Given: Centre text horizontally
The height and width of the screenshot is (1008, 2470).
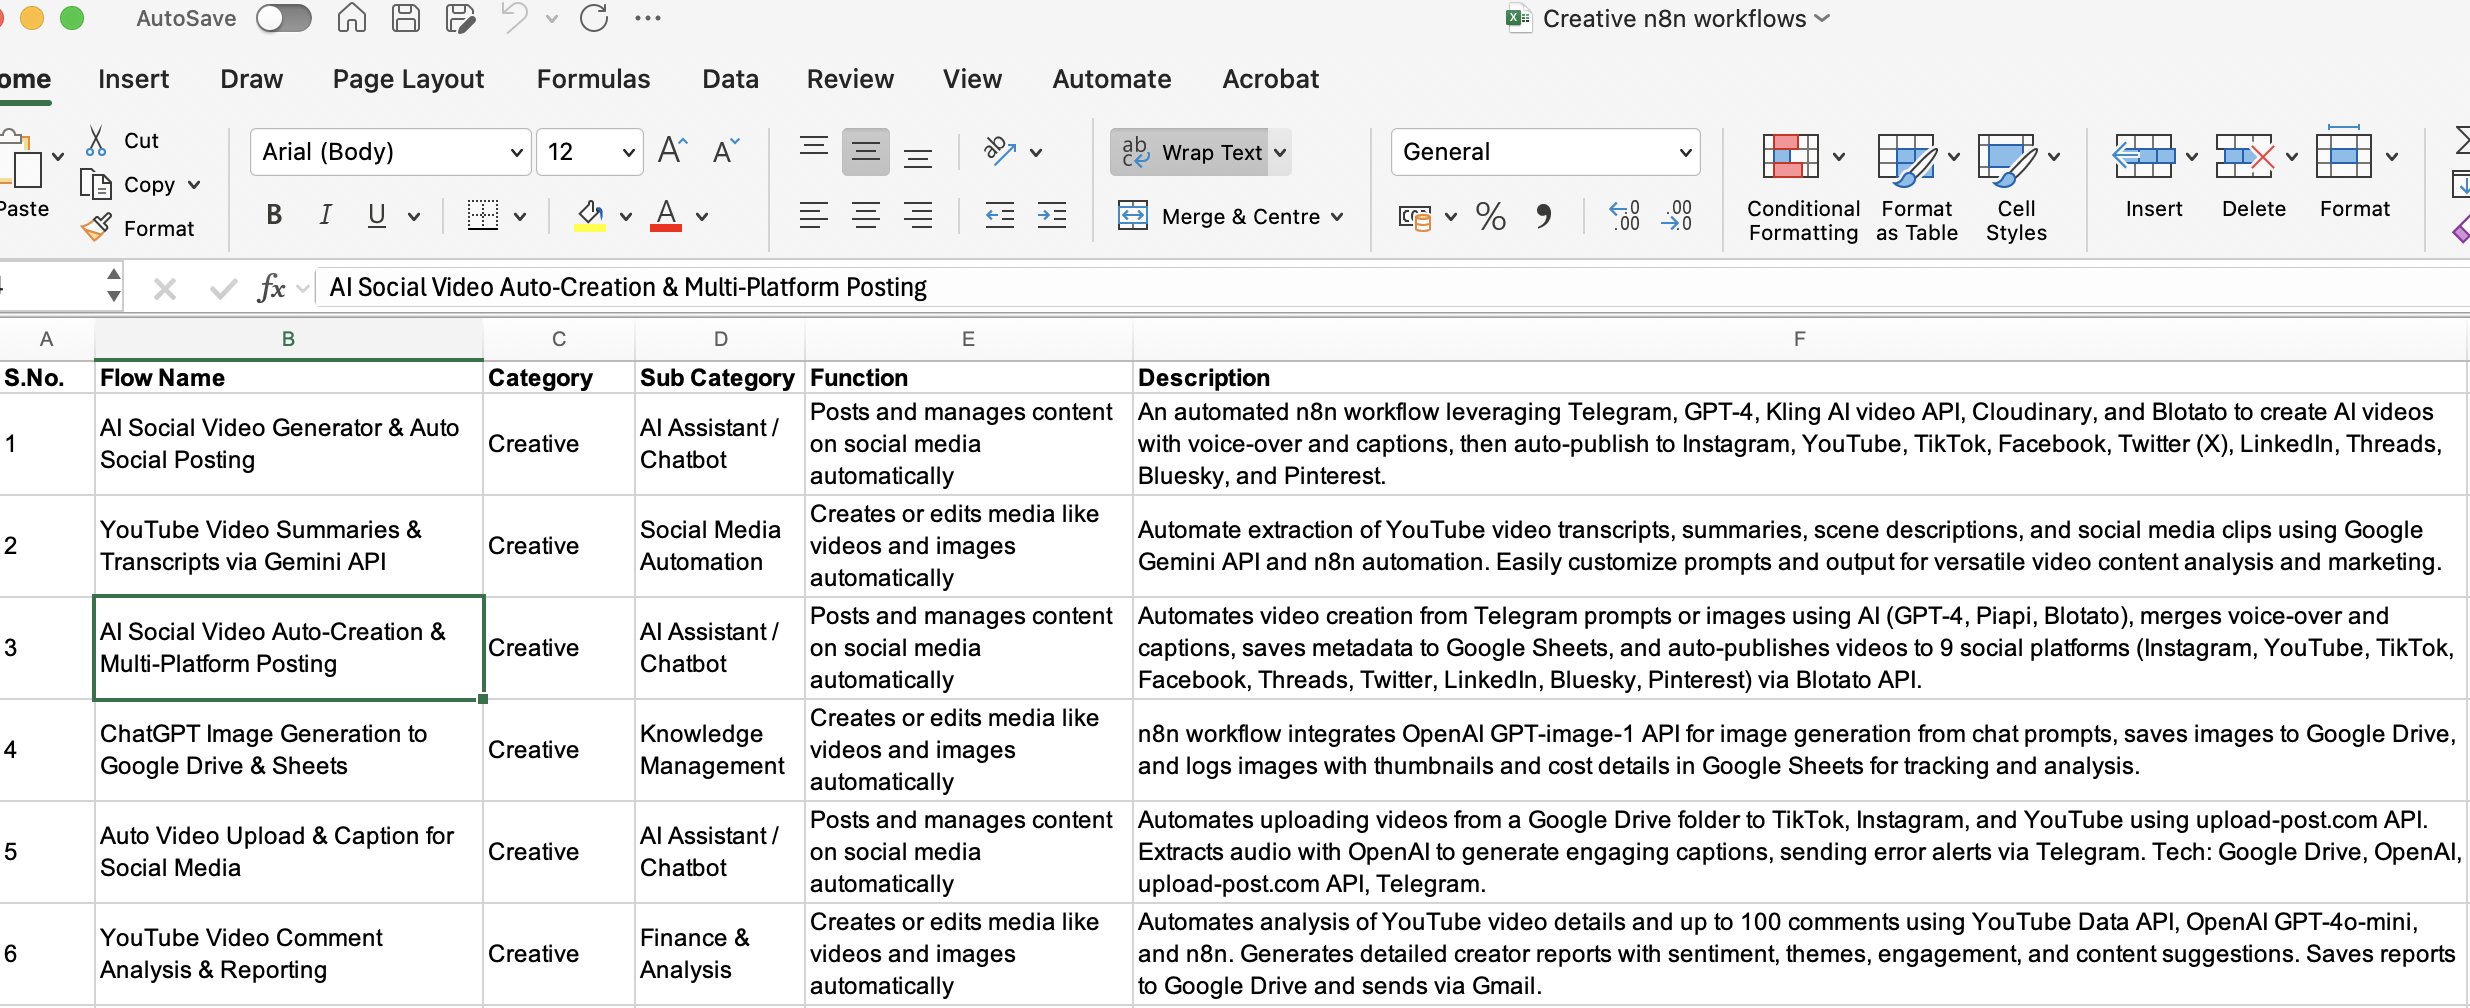Looking at the screenshot, I should (x=866, y=215).
